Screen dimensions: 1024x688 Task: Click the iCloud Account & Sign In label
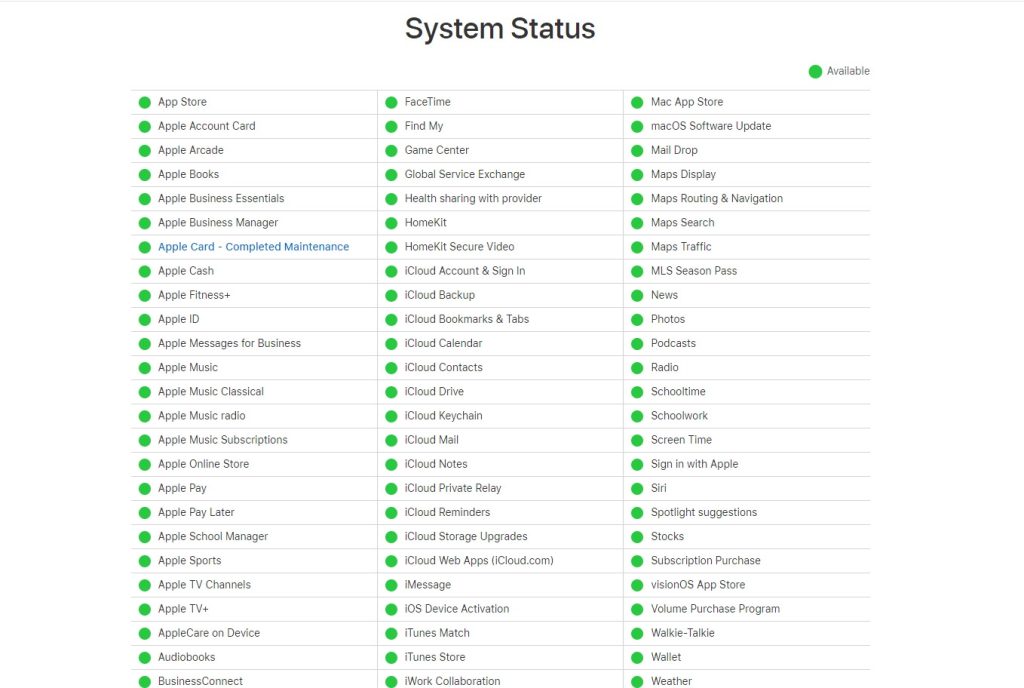465,271
